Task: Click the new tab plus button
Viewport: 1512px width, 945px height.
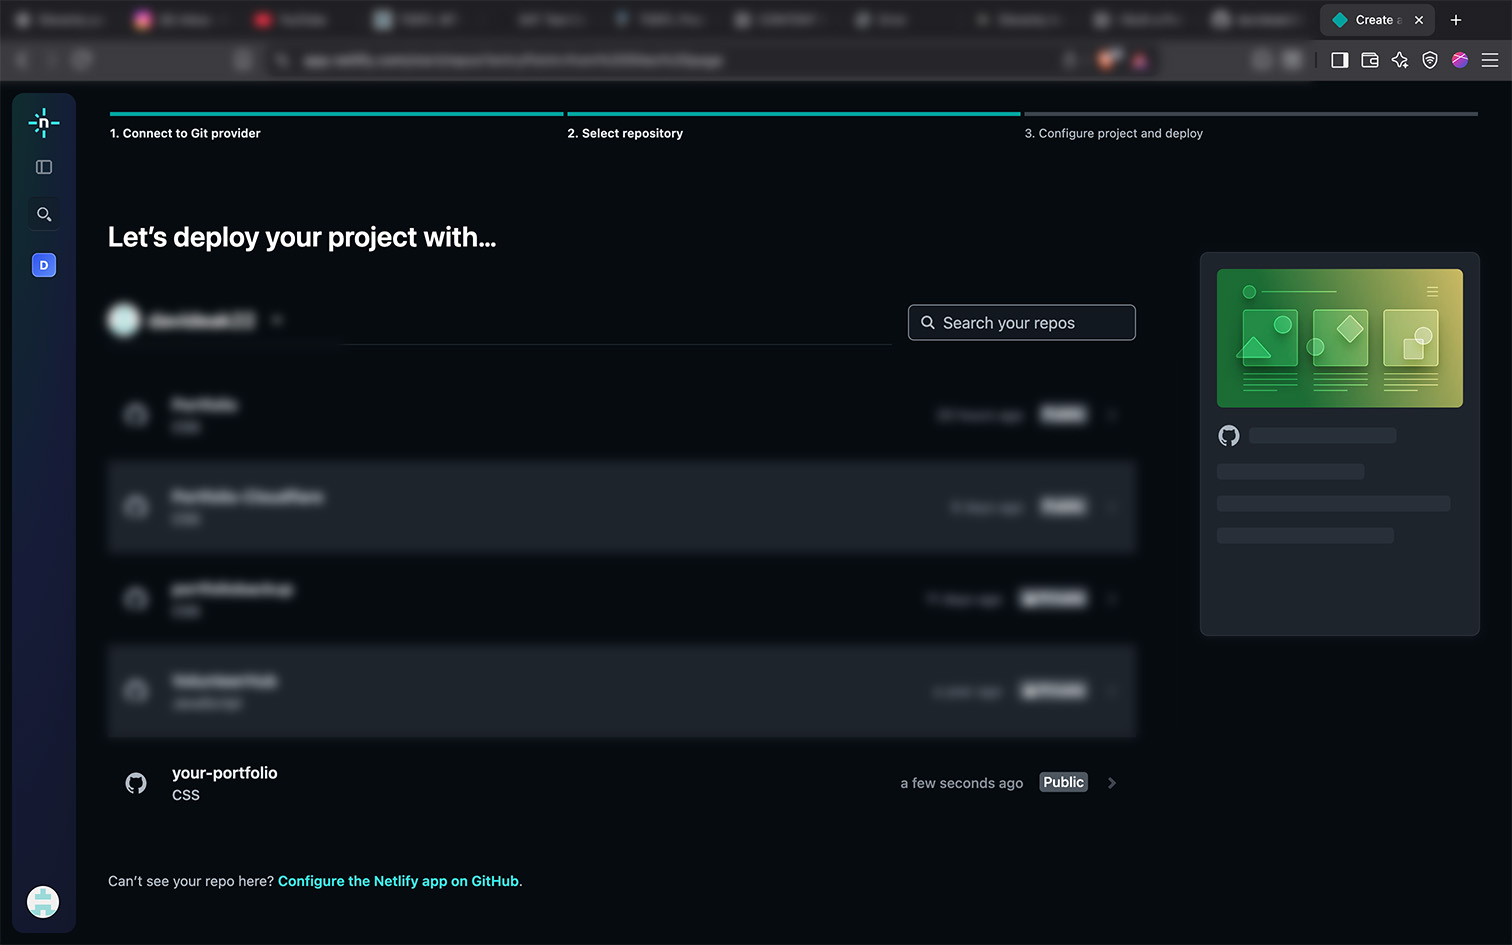Action: (1456, 20)
